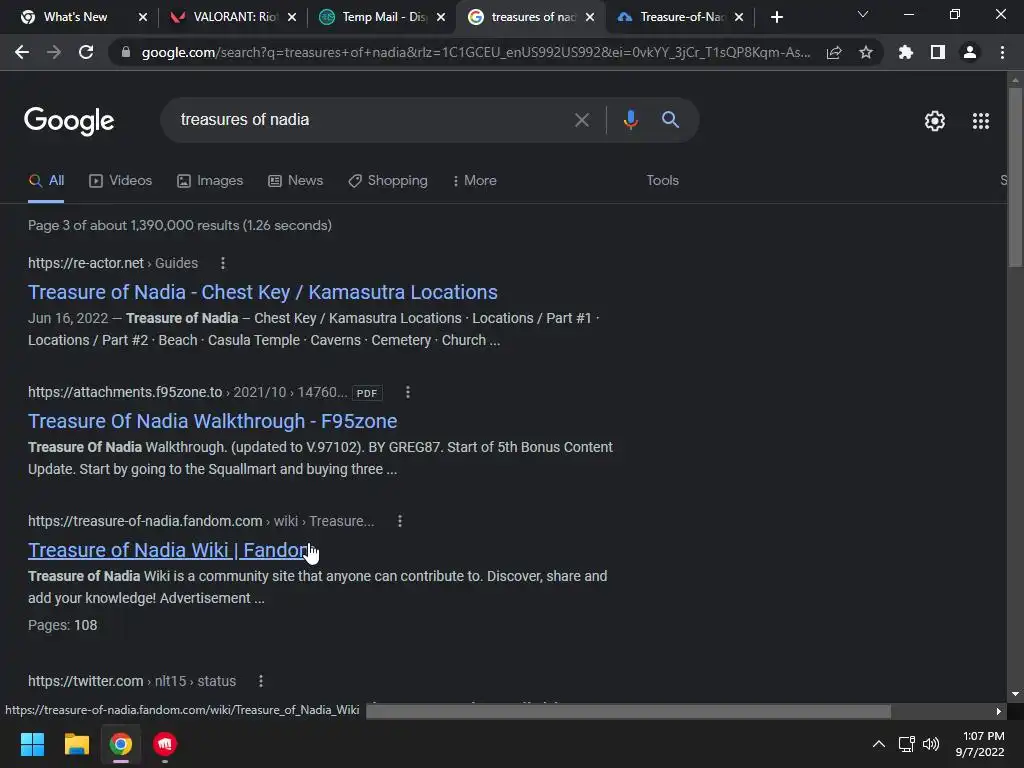Select the Images search filter
Image resolution: width=1024 pixels, height=768 pixels.
(x=210, y=181)
